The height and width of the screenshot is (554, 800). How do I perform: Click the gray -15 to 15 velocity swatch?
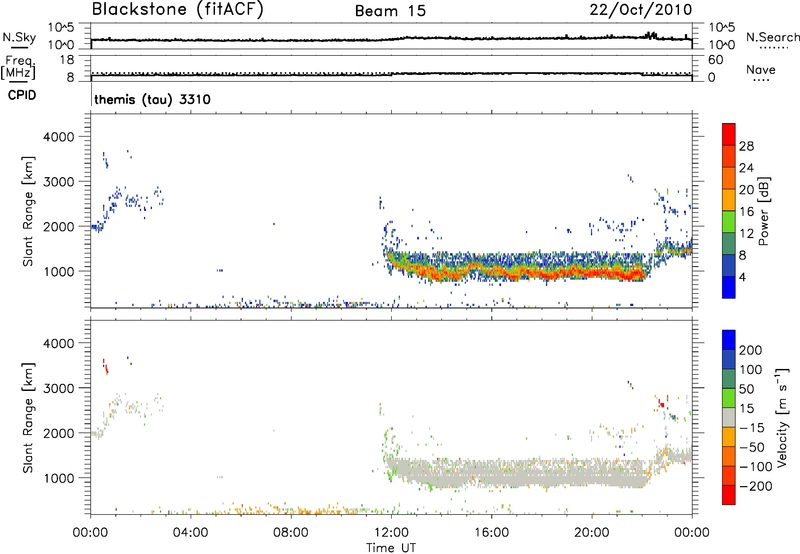729,417
